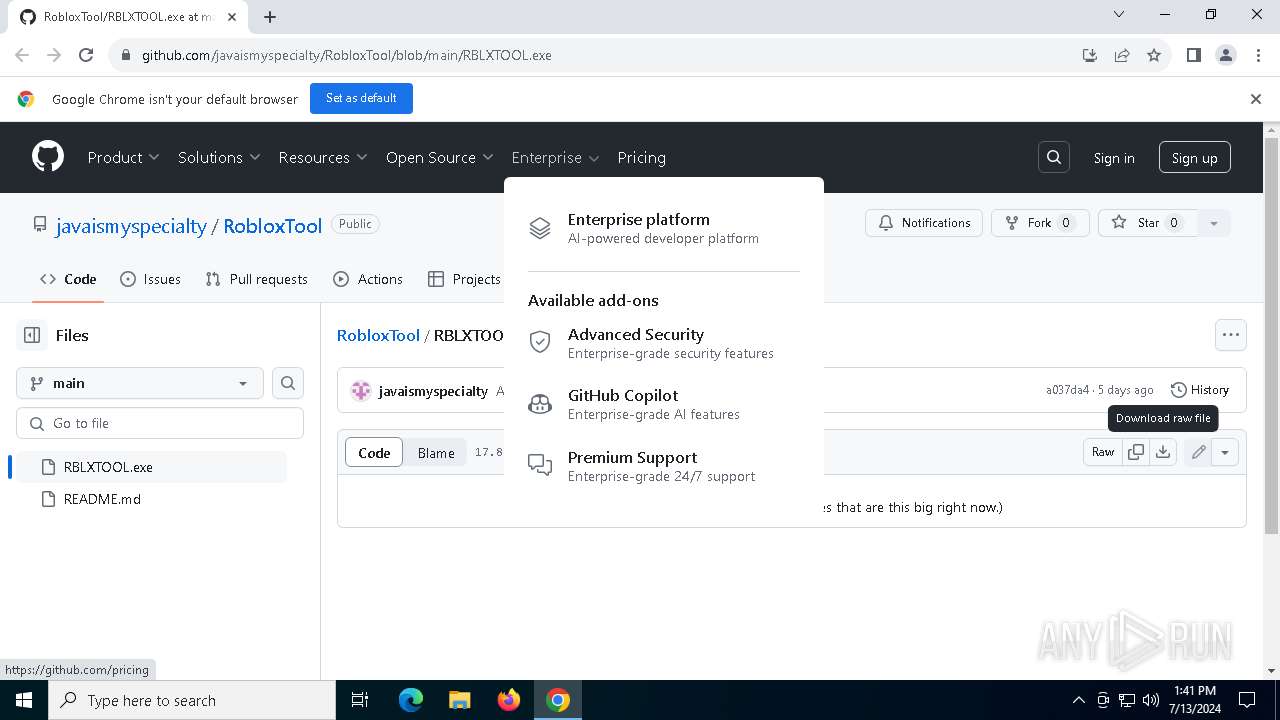The width and height of the screenshot is (1280, 720).
Task: Expand the Product menu
Action: tap(123, 157)
